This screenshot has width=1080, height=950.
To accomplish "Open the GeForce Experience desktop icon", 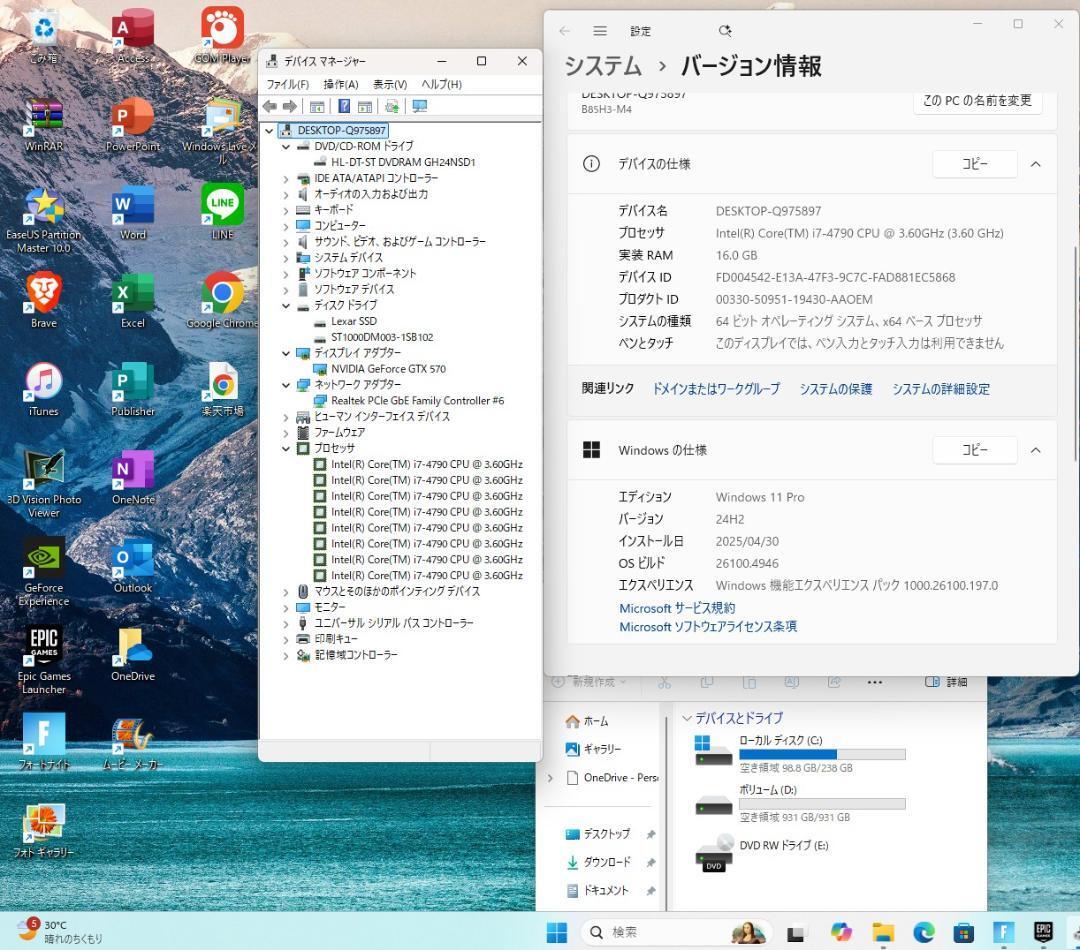I will click(x=43, y=559).
